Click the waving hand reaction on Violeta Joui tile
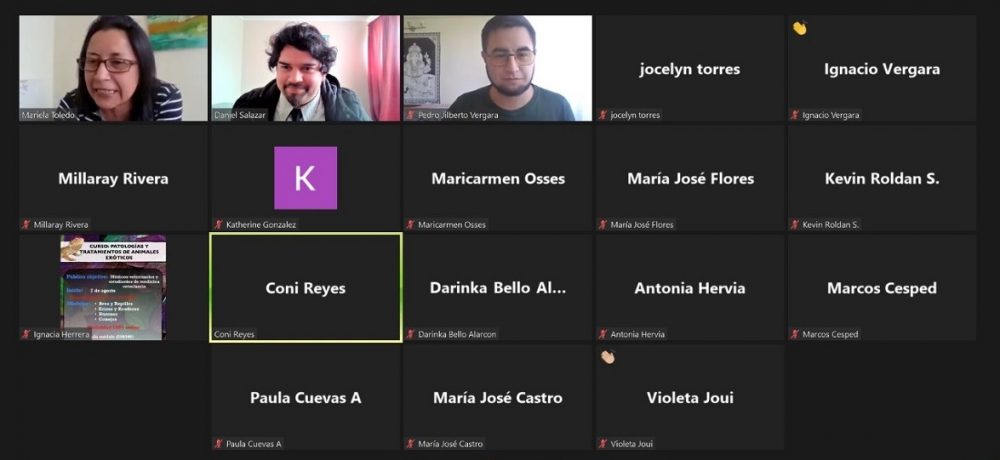Screen dimensions: 1000x460 click(608, 357)
